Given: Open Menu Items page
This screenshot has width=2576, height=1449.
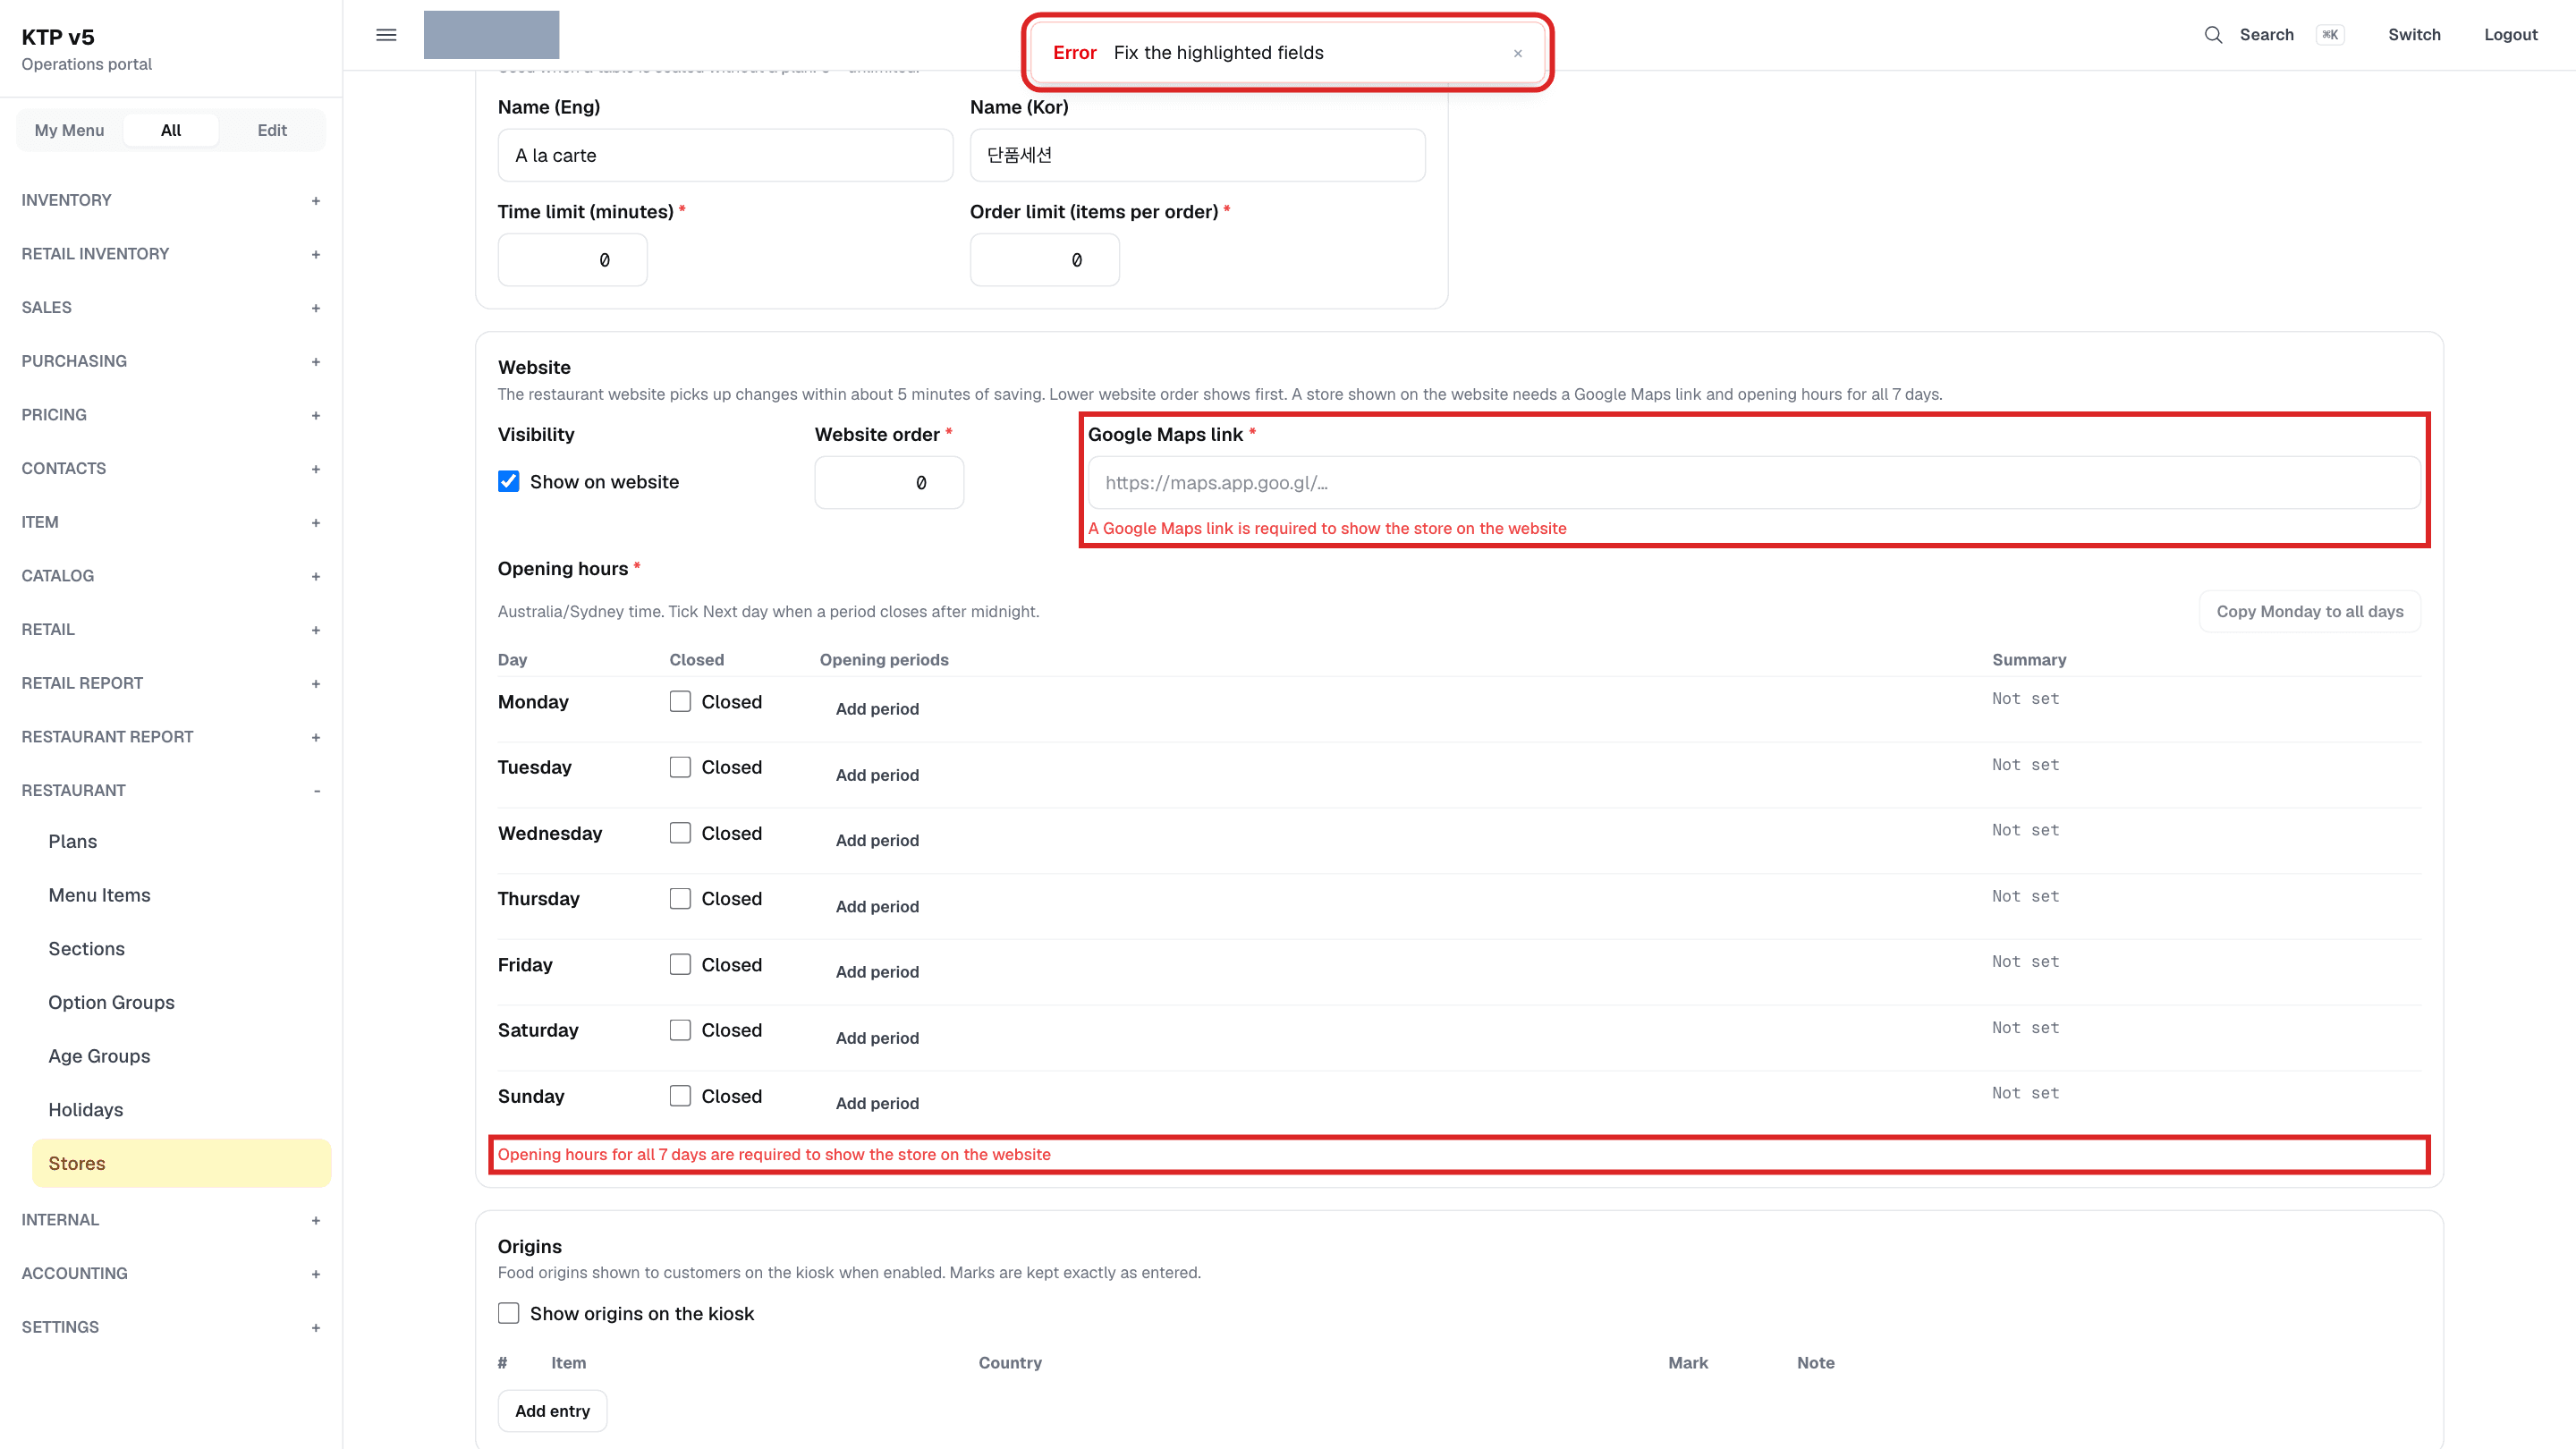Looking at the screenshot, I should click(x=100, y=895).
